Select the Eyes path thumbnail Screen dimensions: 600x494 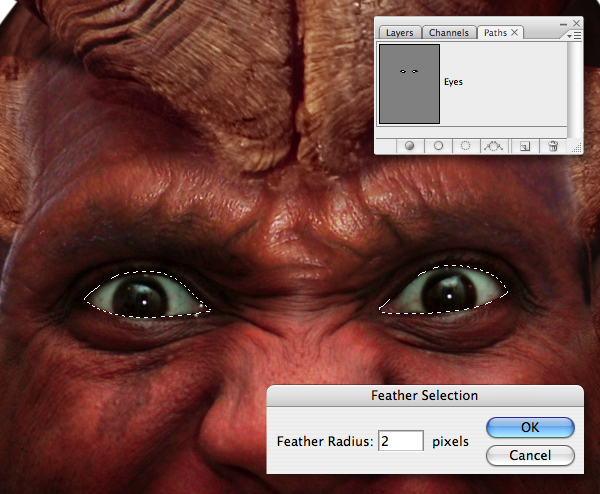click(409, 84)
